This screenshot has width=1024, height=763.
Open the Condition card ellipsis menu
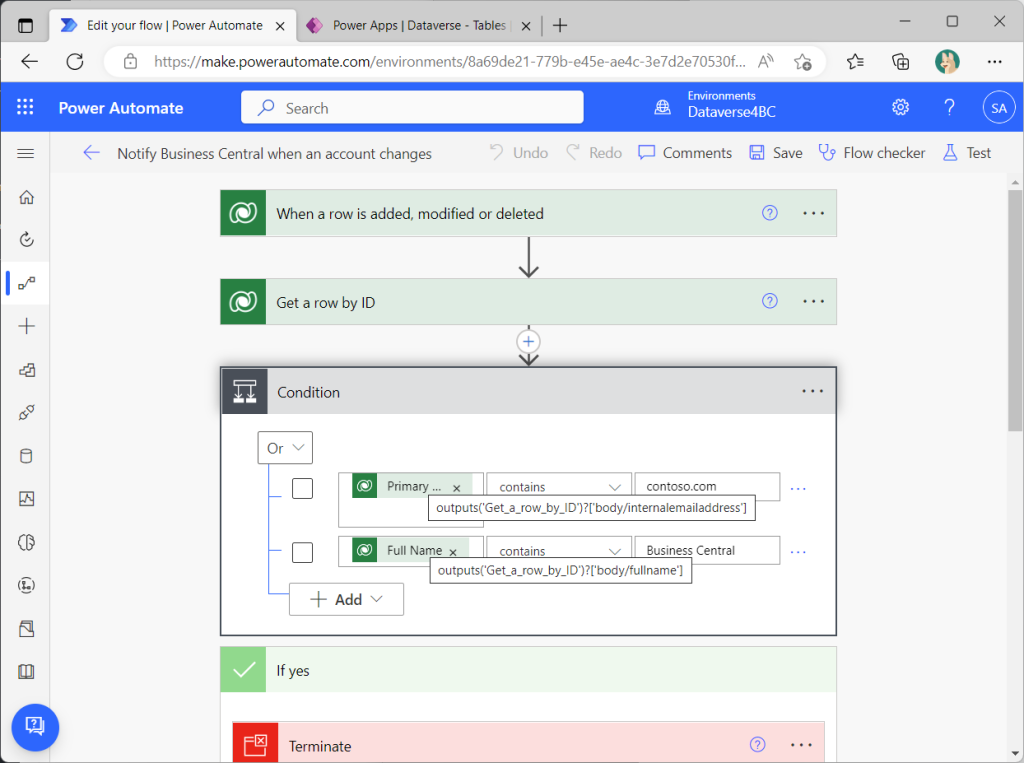pyautogui.click(x=812, y=391)
